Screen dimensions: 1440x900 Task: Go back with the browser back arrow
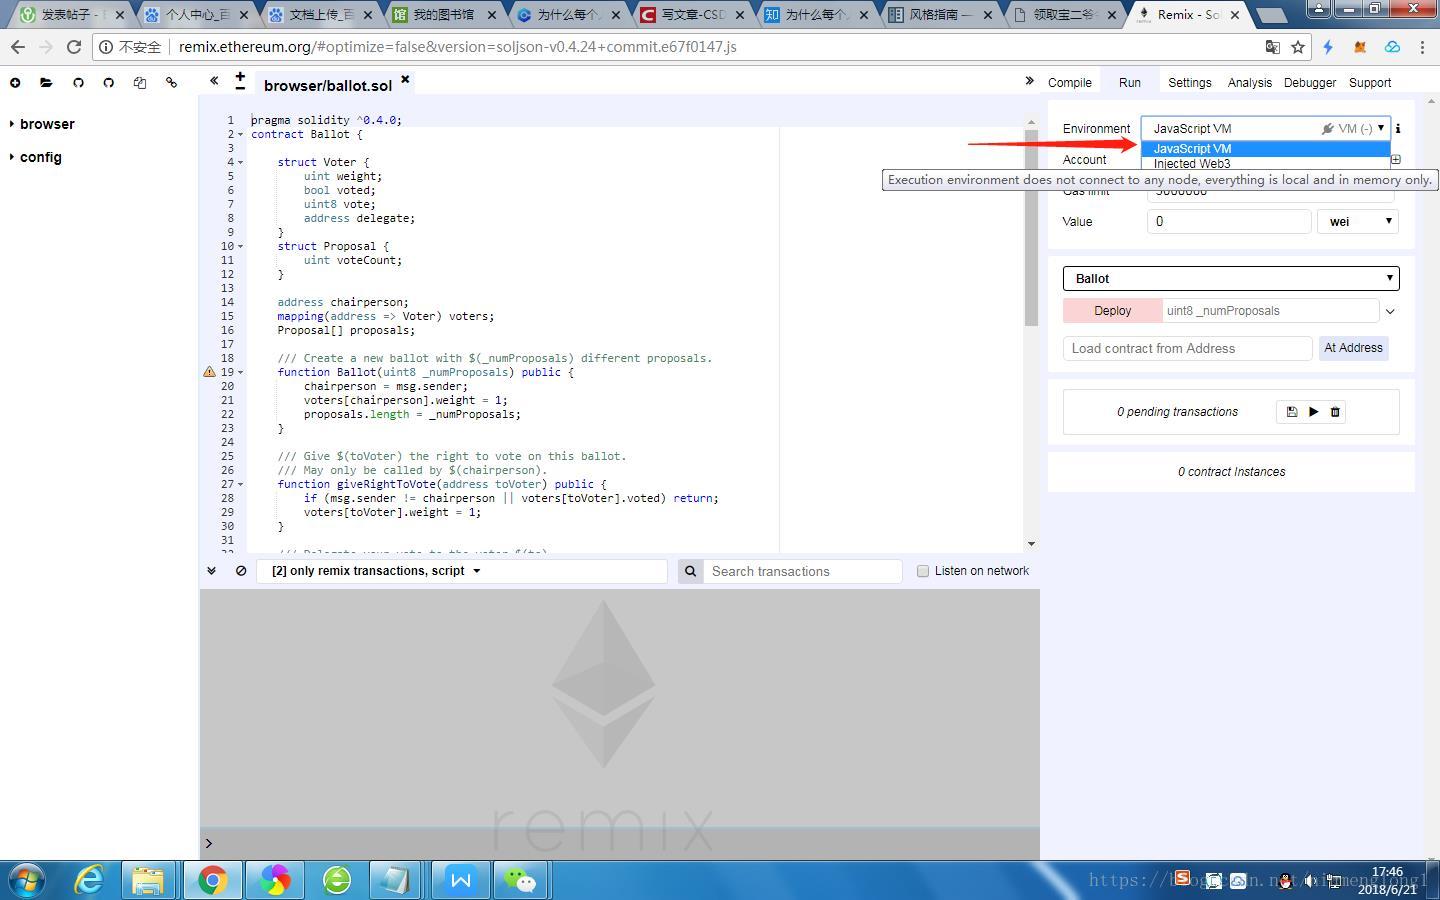(x=18, y=47)
